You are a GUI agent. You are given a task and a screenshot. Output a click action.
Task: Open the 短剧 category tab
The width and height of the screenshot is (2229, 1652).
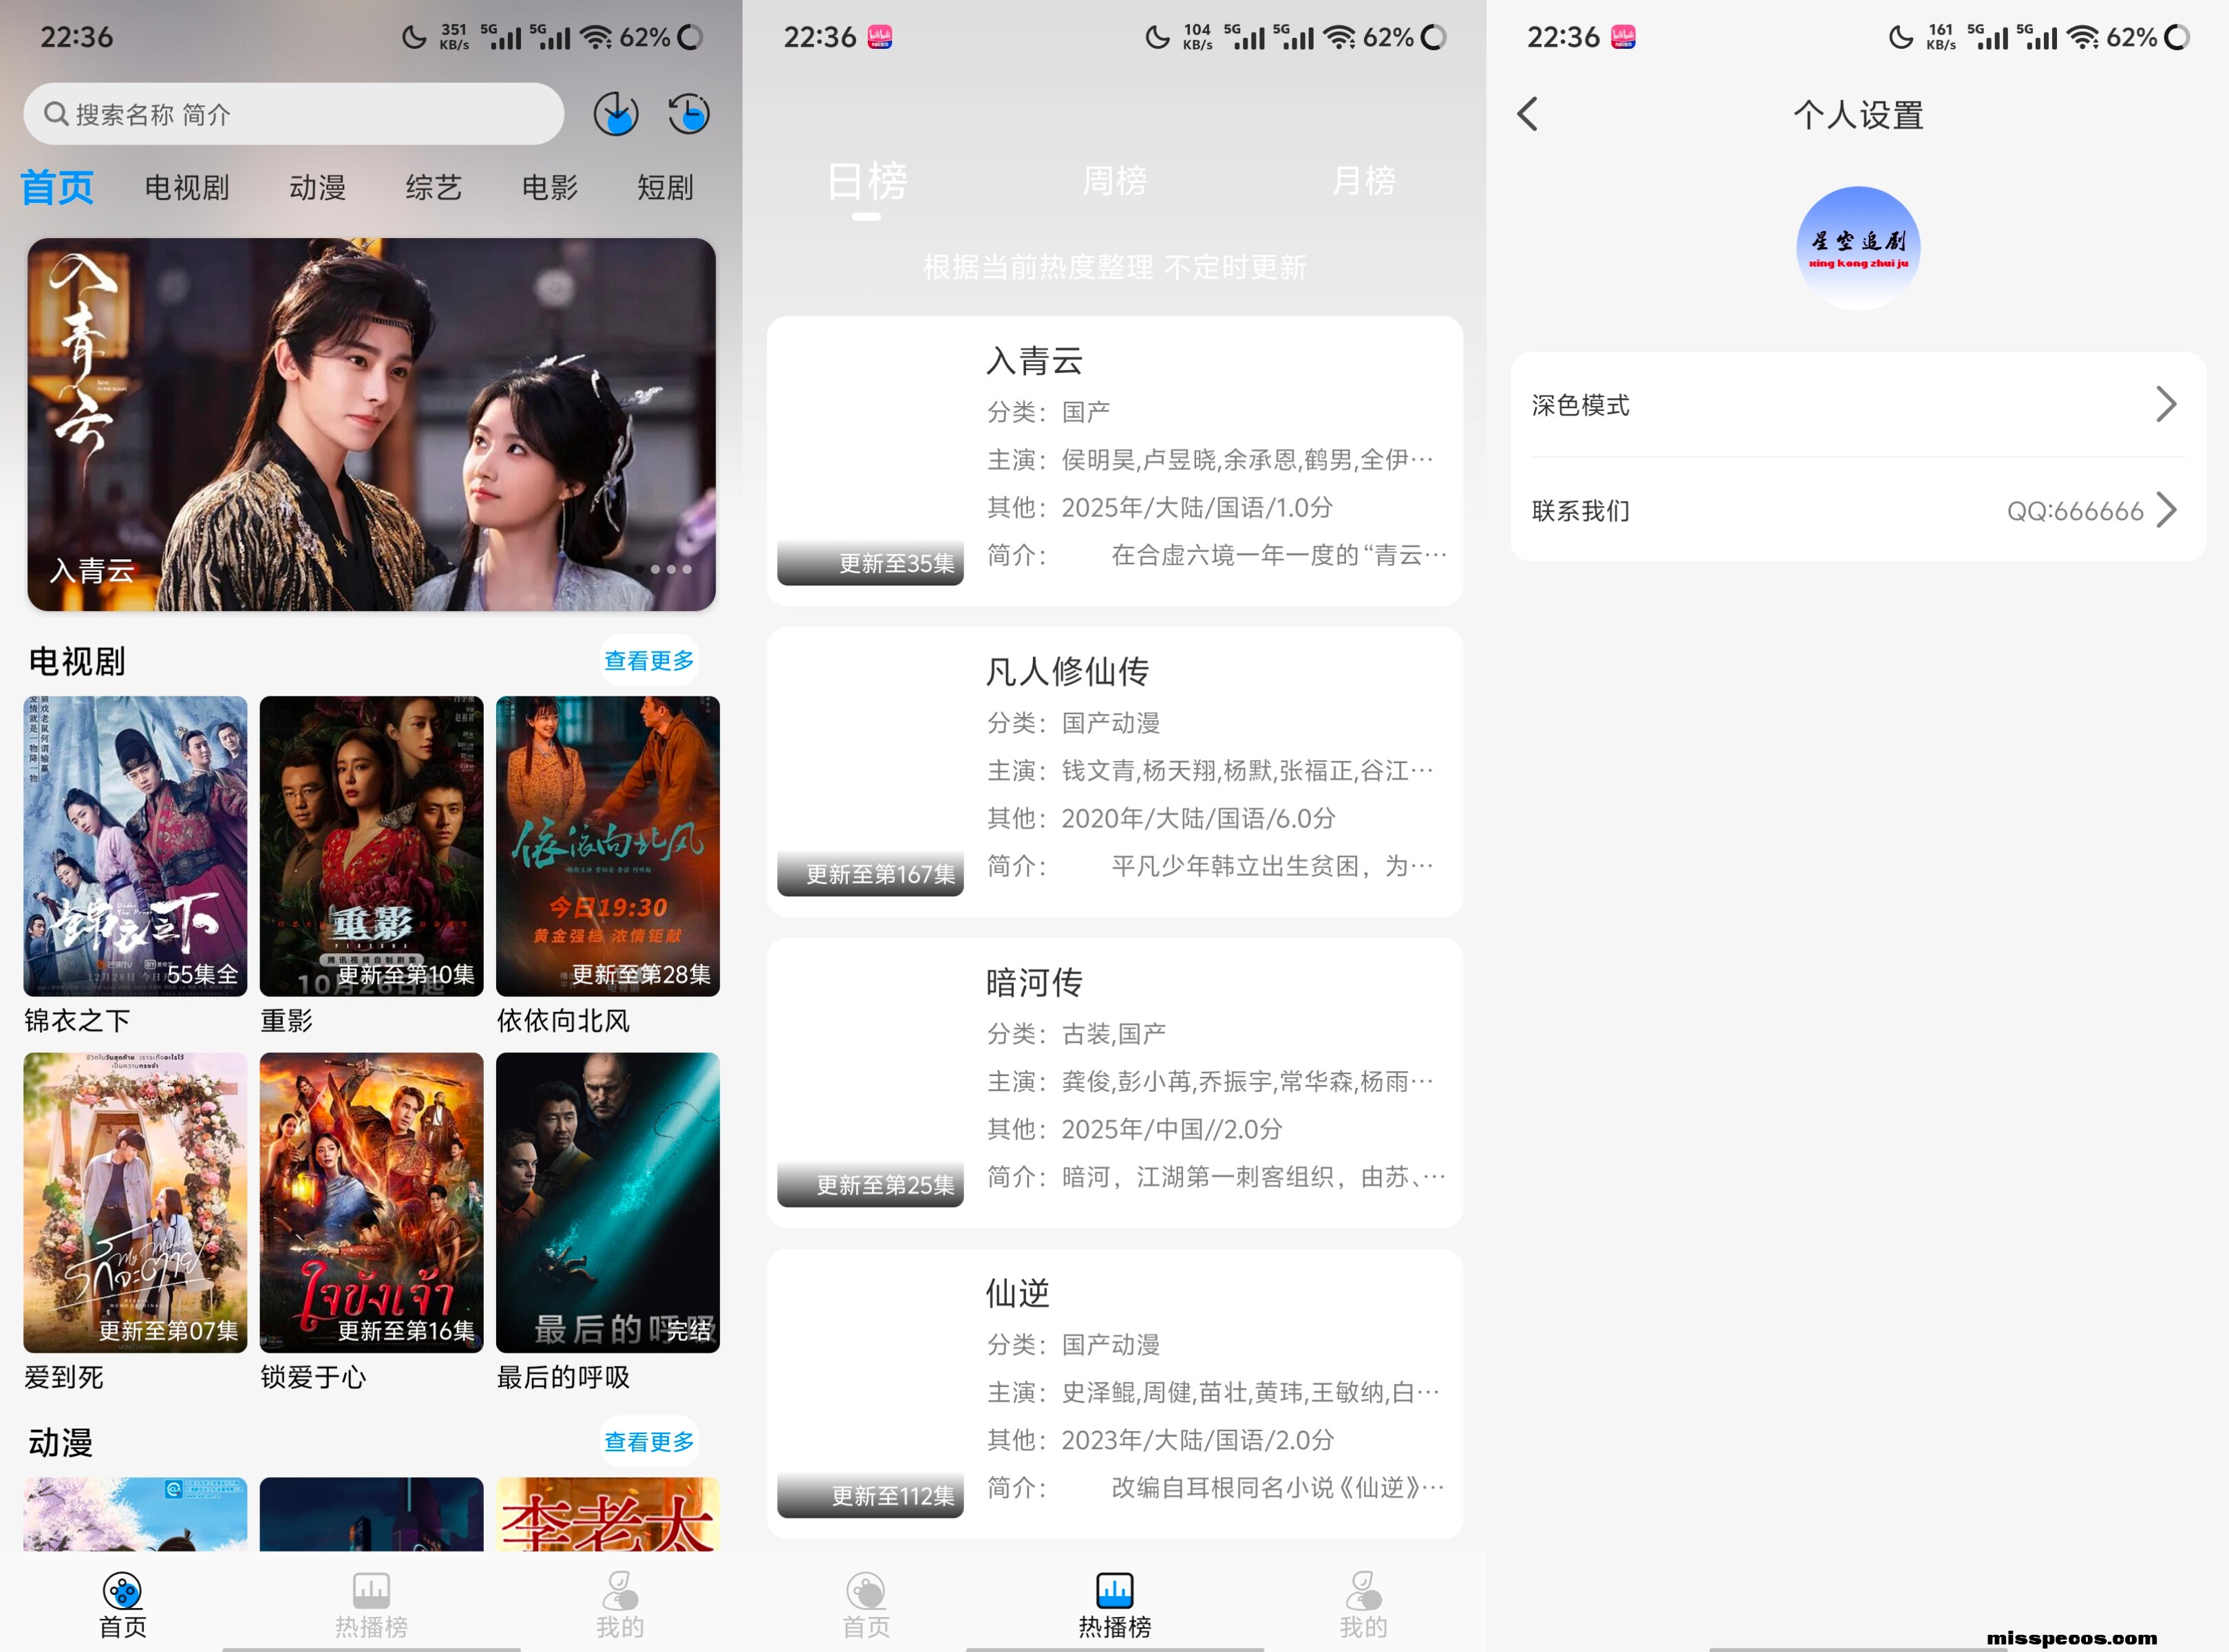pos(665,187)
